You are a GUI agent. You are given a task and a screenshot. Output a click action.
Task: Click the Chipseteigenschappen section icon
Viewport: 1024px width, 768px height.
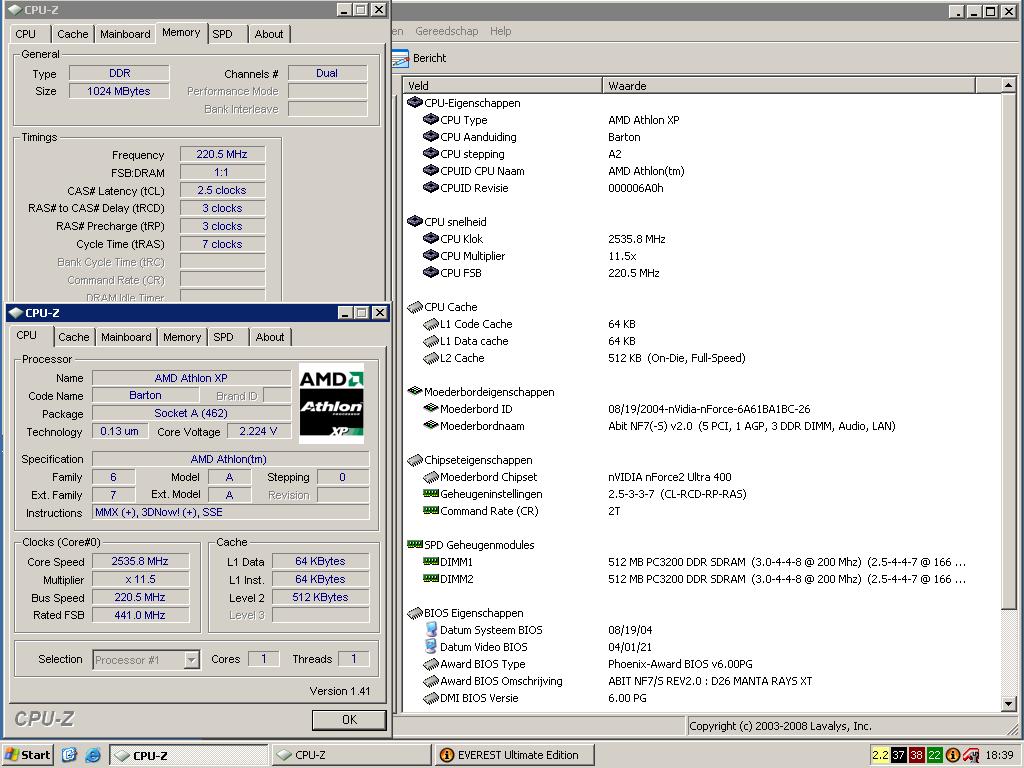tap(415, 460)
